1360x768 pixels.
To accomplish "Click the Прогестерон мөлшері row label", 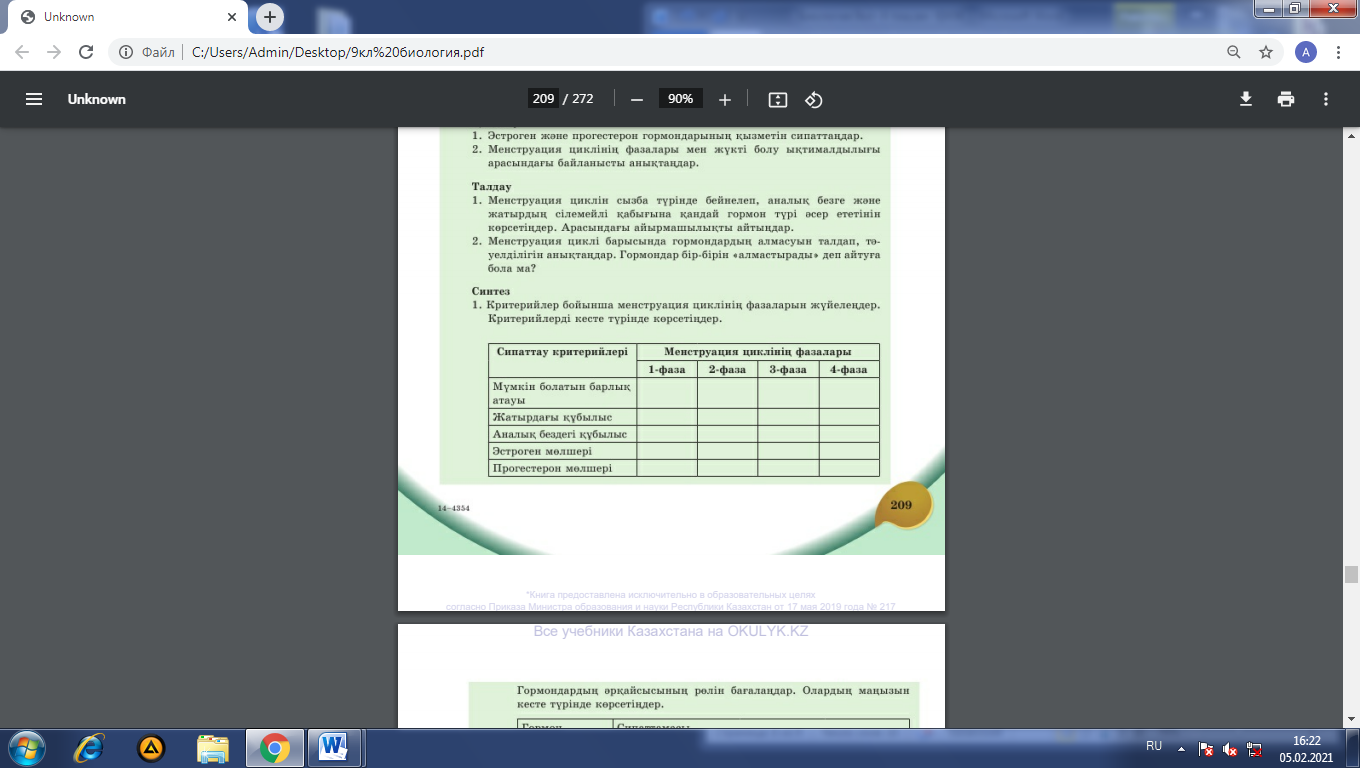I will point(551,468).
